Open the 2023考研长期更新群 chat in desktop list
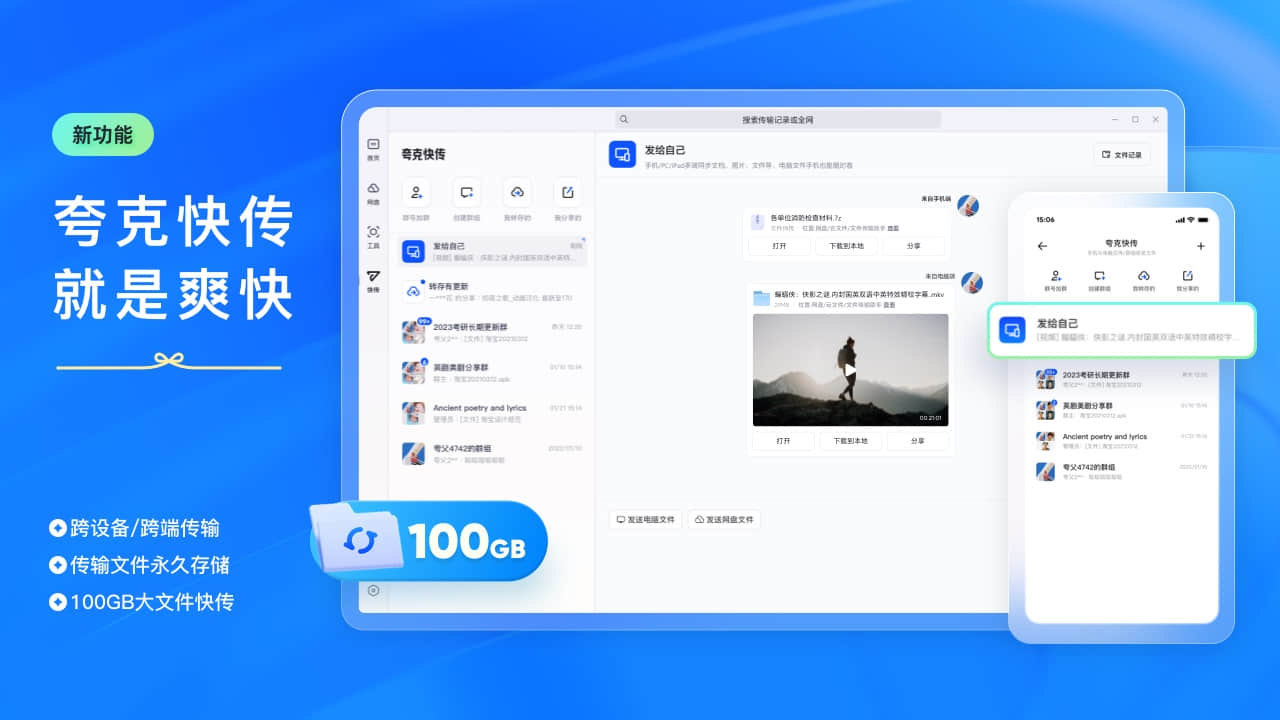This screenshot has width=1280, height=720. (x=491, y=332)
